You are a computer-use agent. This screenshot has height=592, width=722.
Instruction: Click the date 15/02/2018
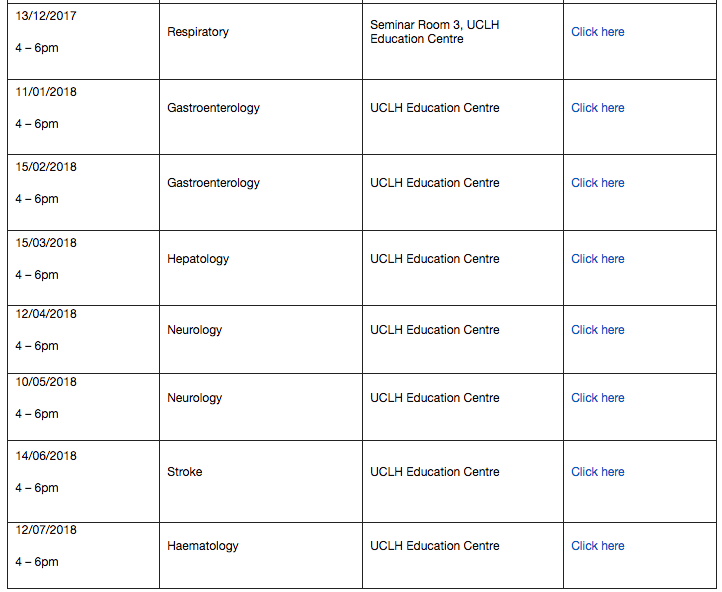tap(46, 167)
